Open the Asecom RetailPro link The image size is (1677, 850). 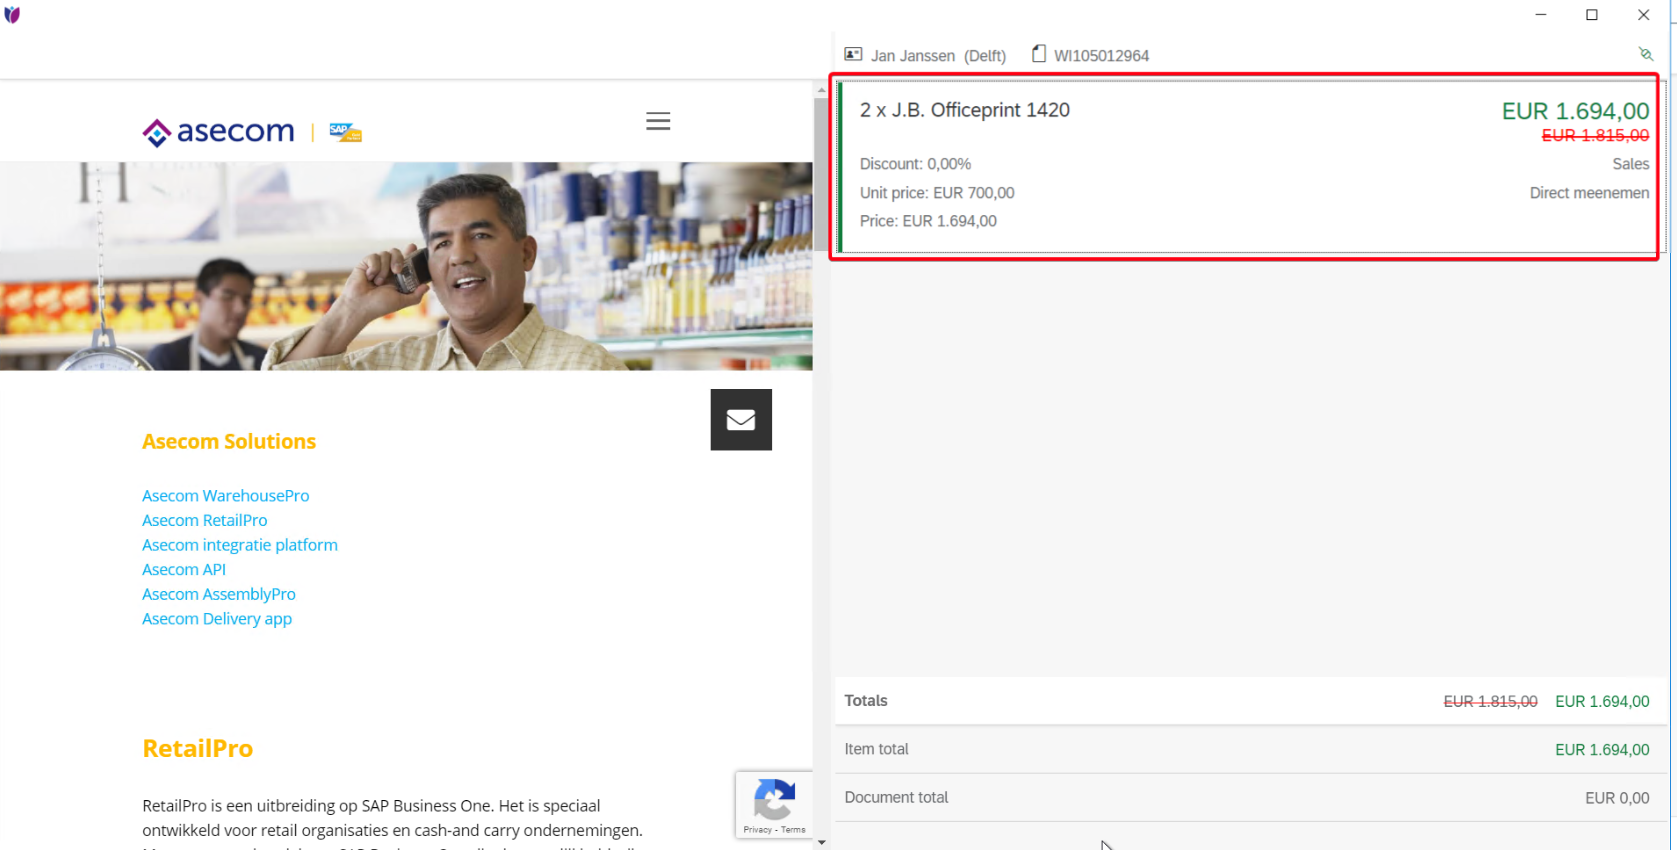[204, 521]
